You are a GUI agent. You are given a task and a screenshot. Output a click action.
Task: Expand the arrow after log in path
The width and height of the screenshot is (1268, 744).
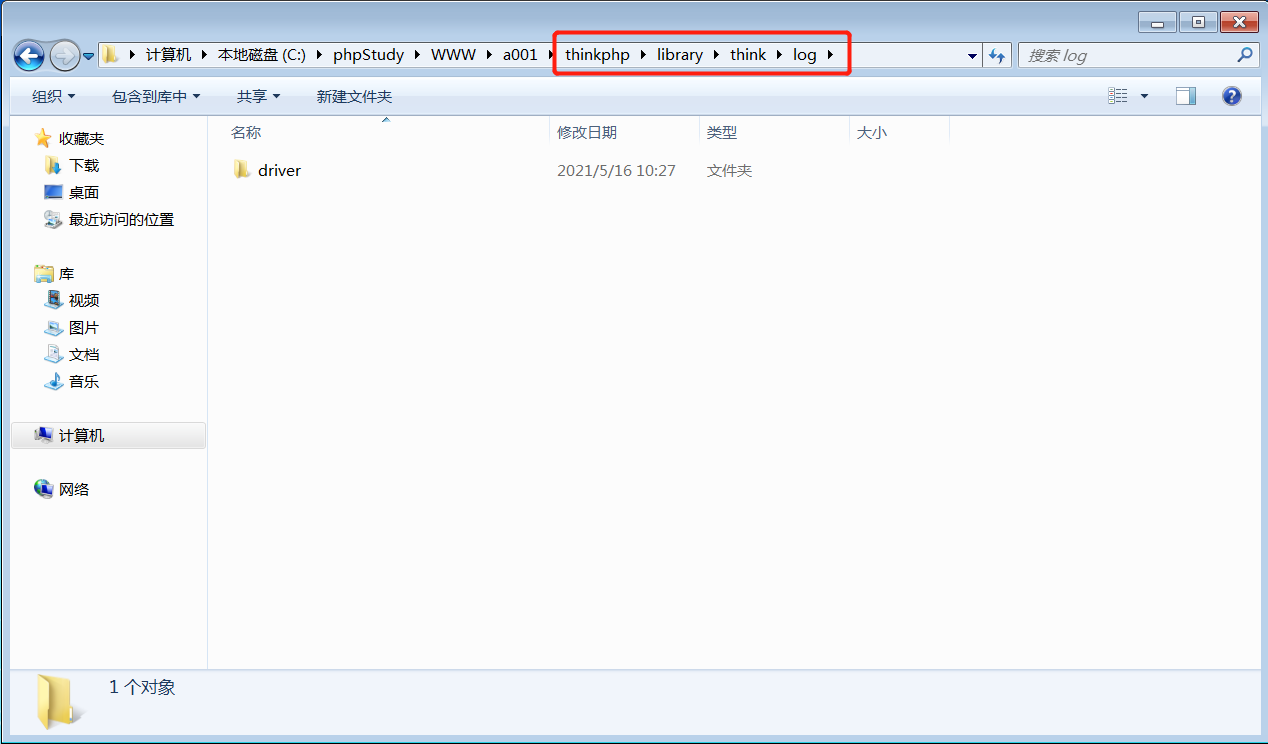pyautogui.click(x=830, y=55)
